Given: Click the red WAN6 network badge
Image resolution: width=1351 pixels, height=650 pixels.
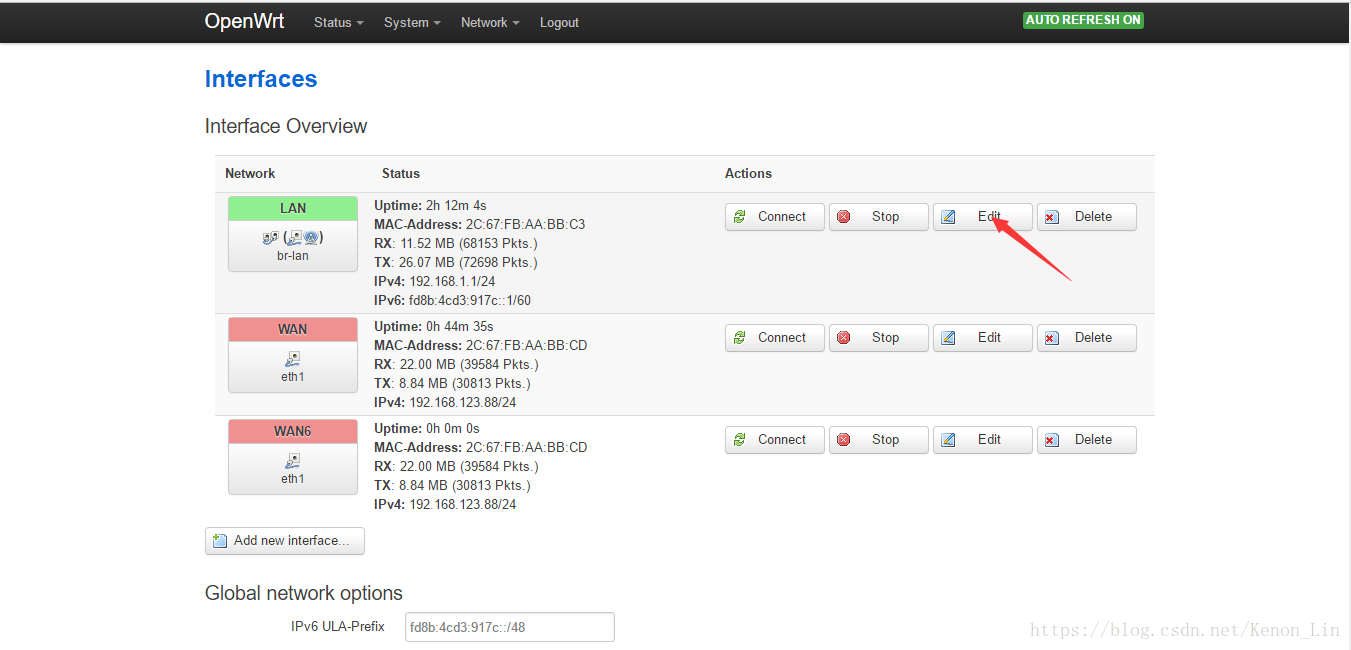Looking at the screenshot, I should click(x=293, y=431).
